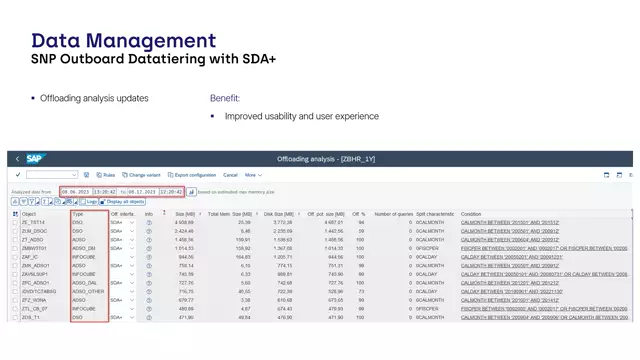640x360 pixels.
Task: Open the offload interface dropdown for ZLM_DSOC
Action: pos(132,231)
